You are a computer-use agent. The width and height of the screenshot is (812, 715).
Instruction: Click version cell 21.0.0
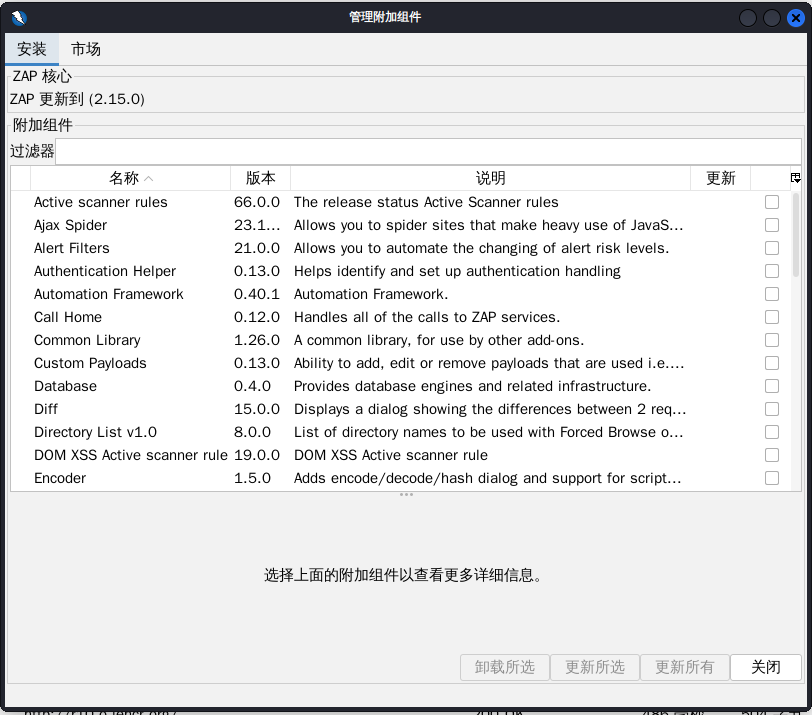point(257,248)
